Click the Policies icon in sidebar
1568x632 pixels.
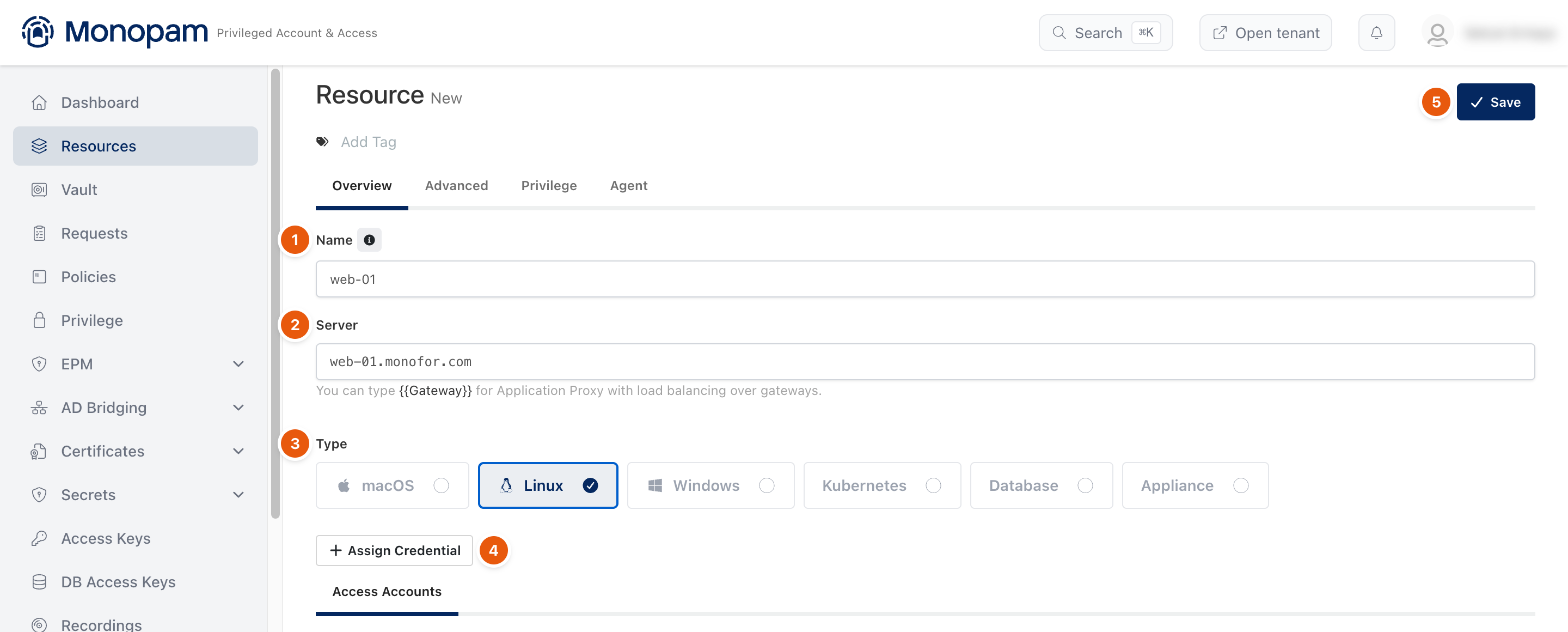(39, 277)
